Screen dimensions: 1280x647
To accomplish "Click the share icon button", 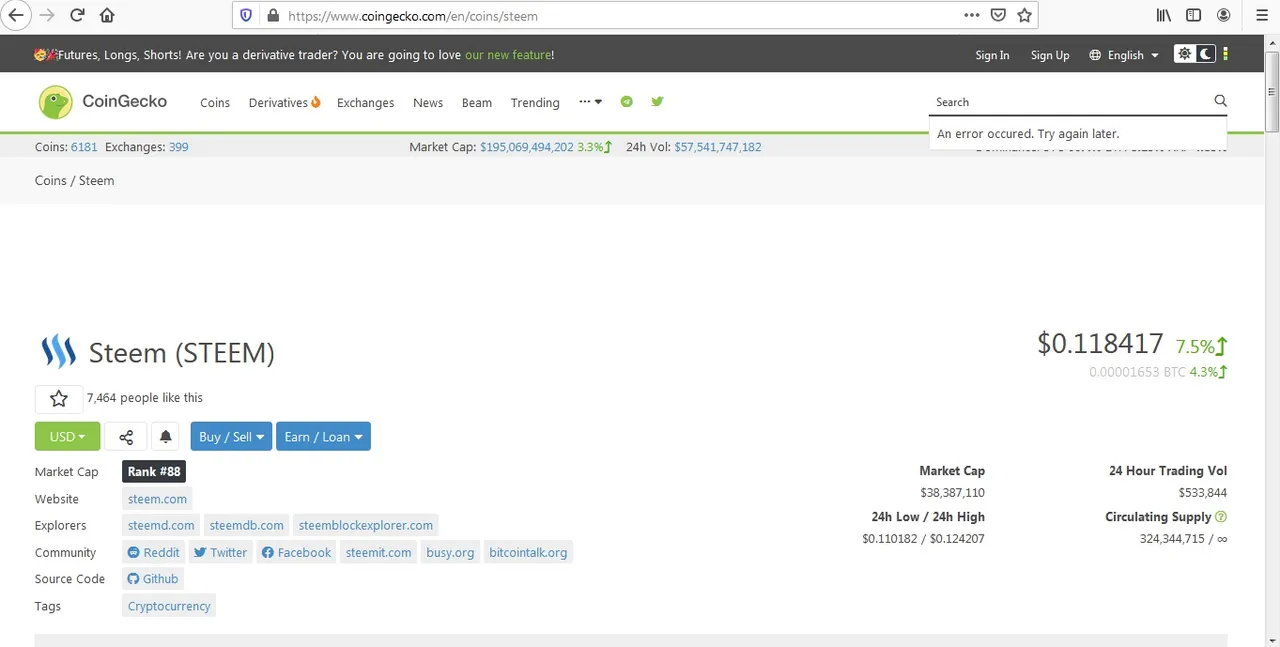I will coord(126,437).
